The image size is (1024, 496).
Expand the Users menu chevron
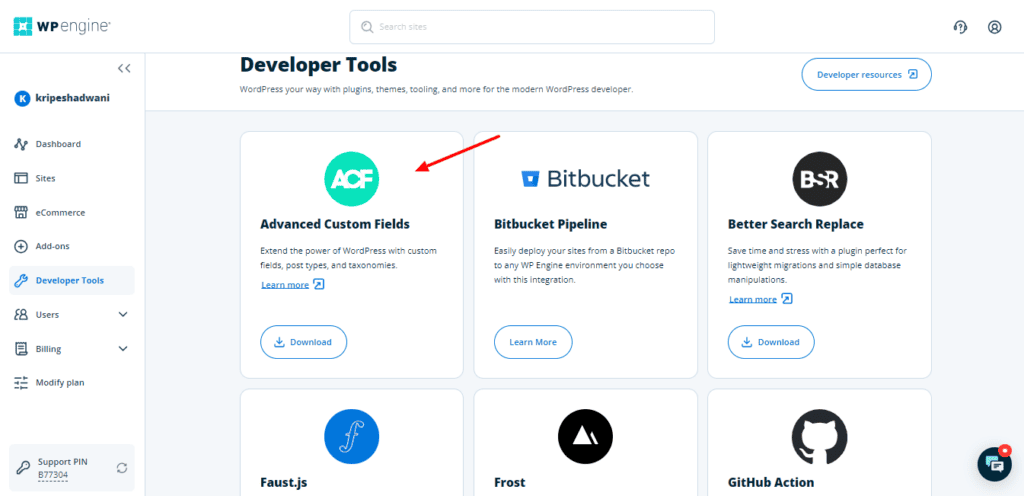(123, 314)
